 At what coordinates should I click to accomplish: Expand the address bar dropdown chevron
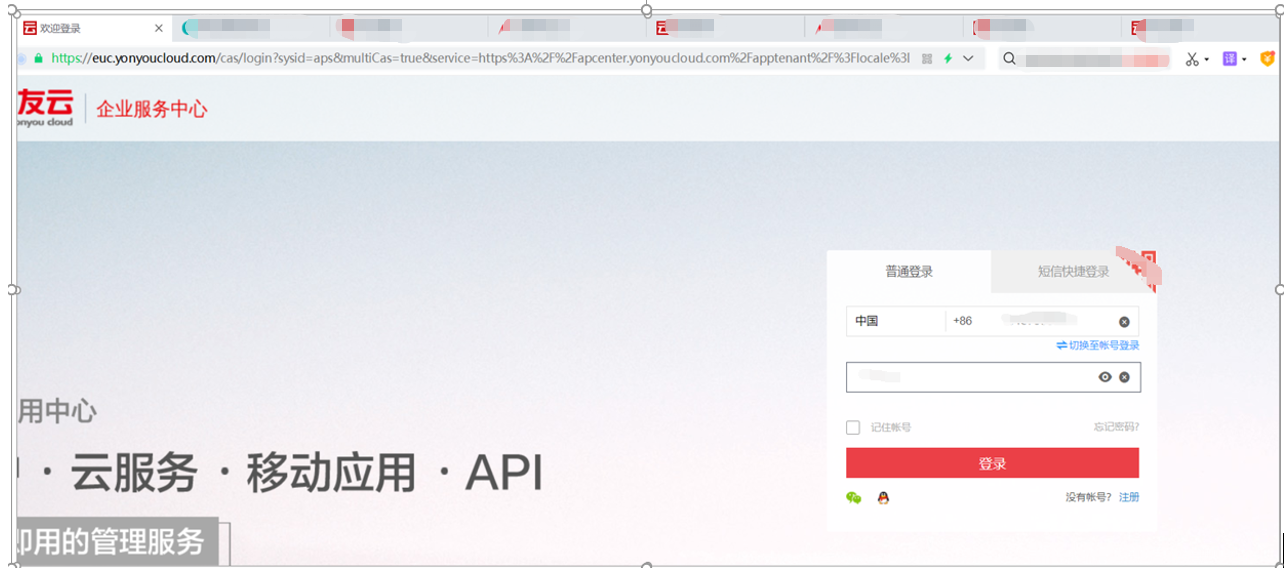coord(968,59)
